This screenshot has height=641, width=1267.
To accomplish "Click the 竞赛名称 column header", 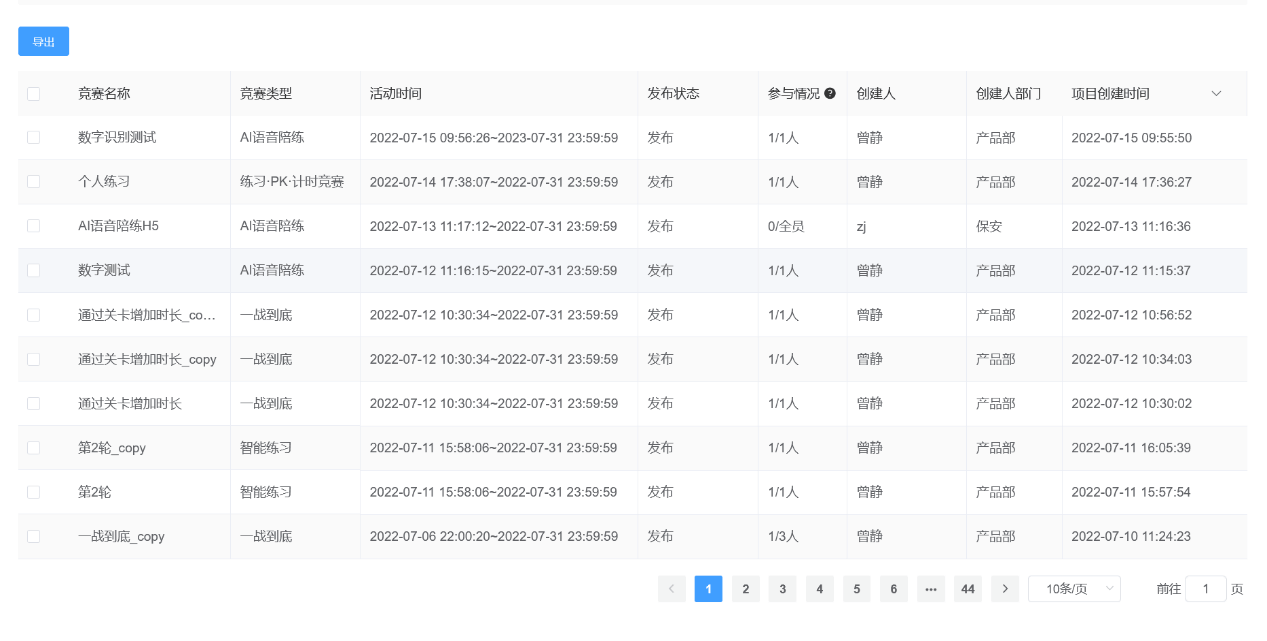I will tap(104, 94).
